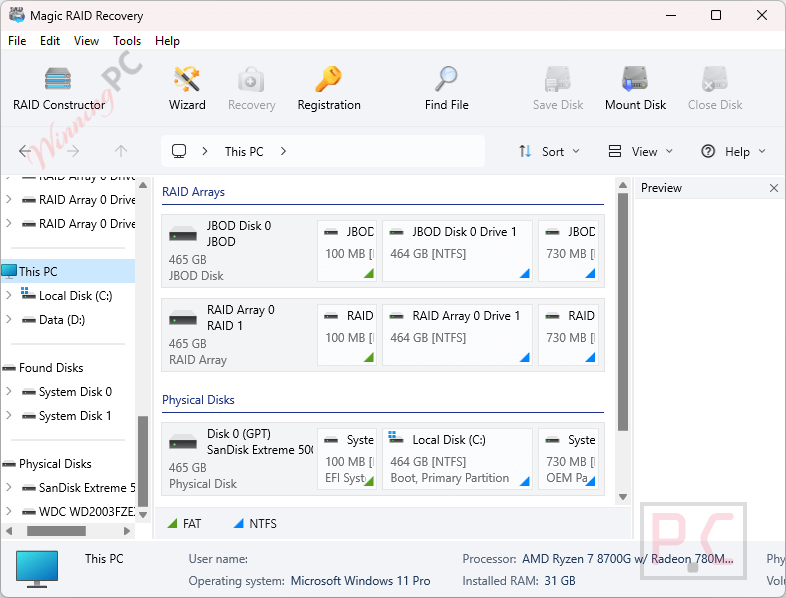
Task: Select This PC in the tree
Action: [68, 271]
